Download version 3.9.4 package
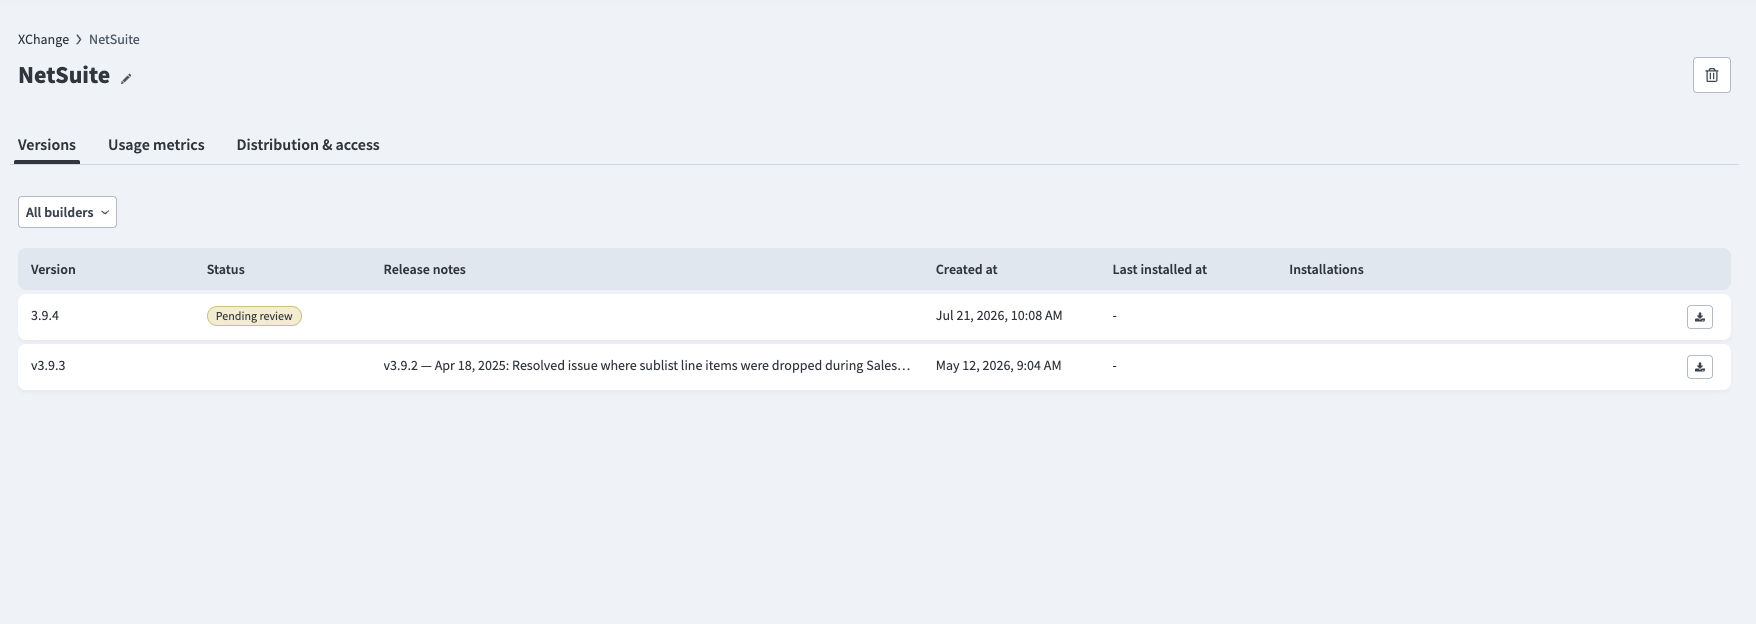 coord(1699,317)
